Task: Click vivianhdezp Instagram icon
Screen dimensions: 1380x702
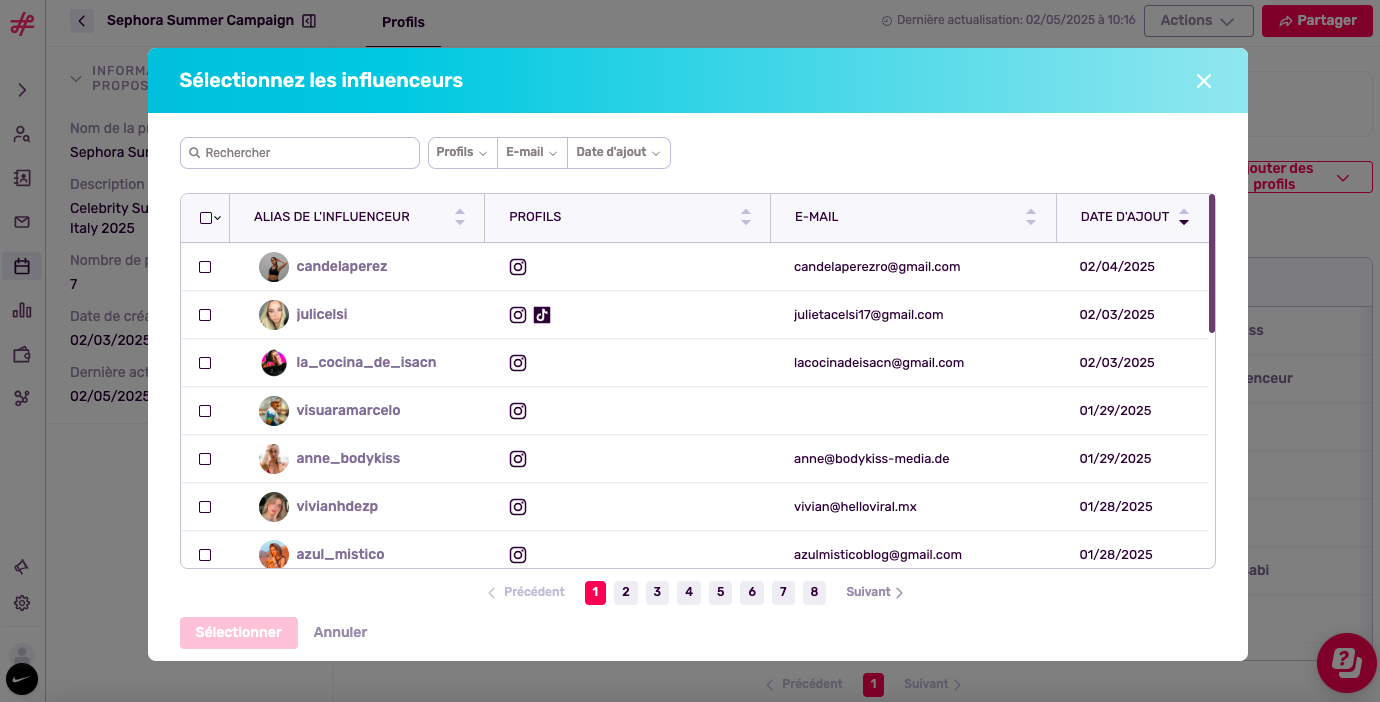Action: tap(518, 507)
